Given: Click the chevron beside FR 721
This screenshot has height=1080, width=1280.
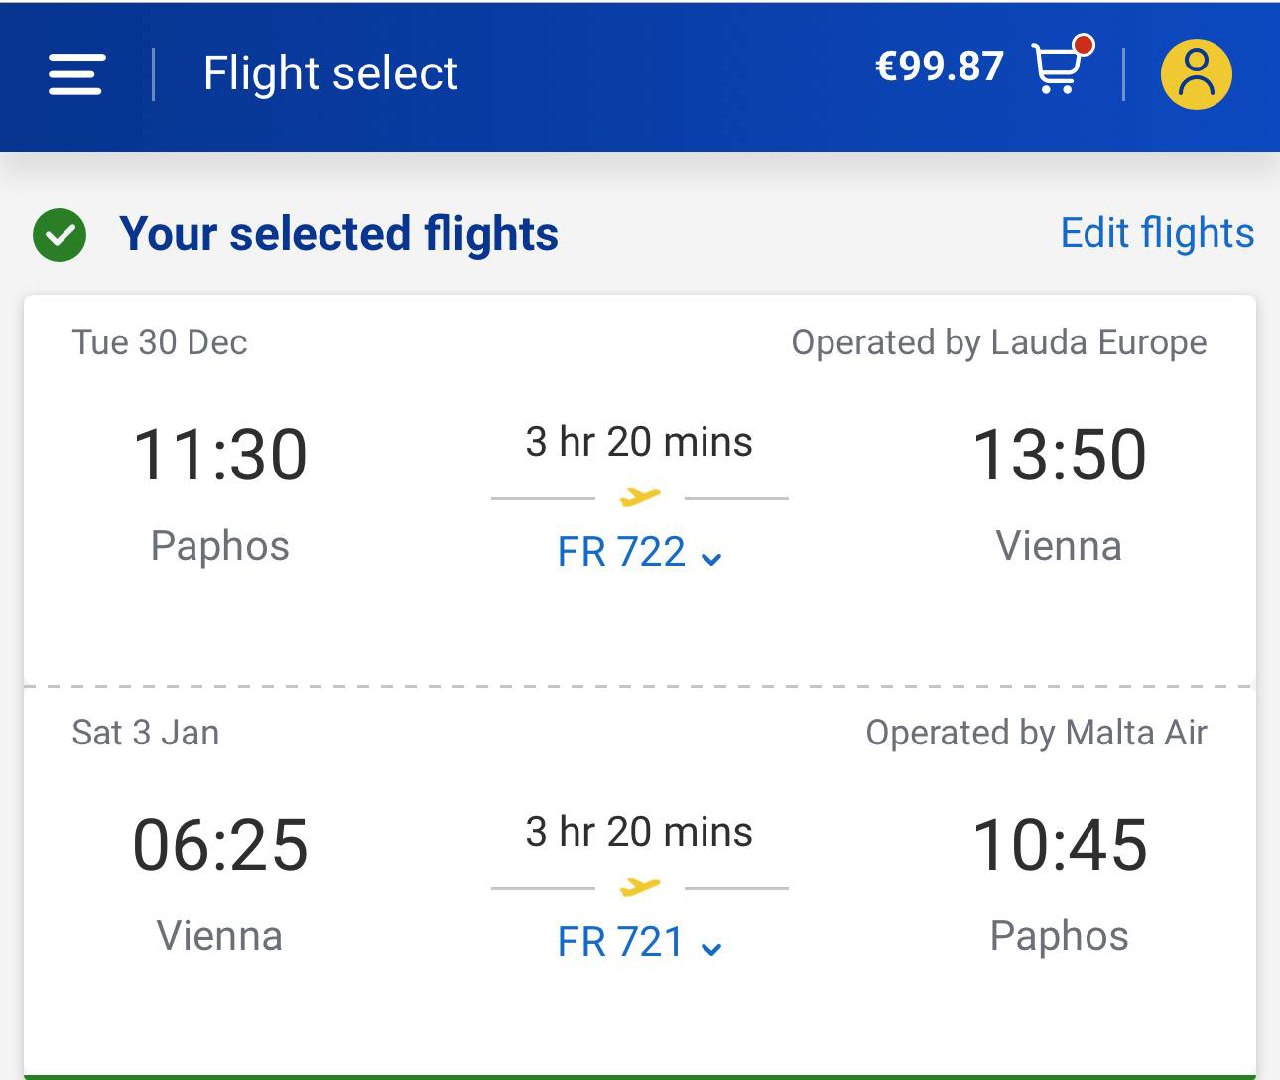Looking at the screenshot, I should (x=711, y=949).
